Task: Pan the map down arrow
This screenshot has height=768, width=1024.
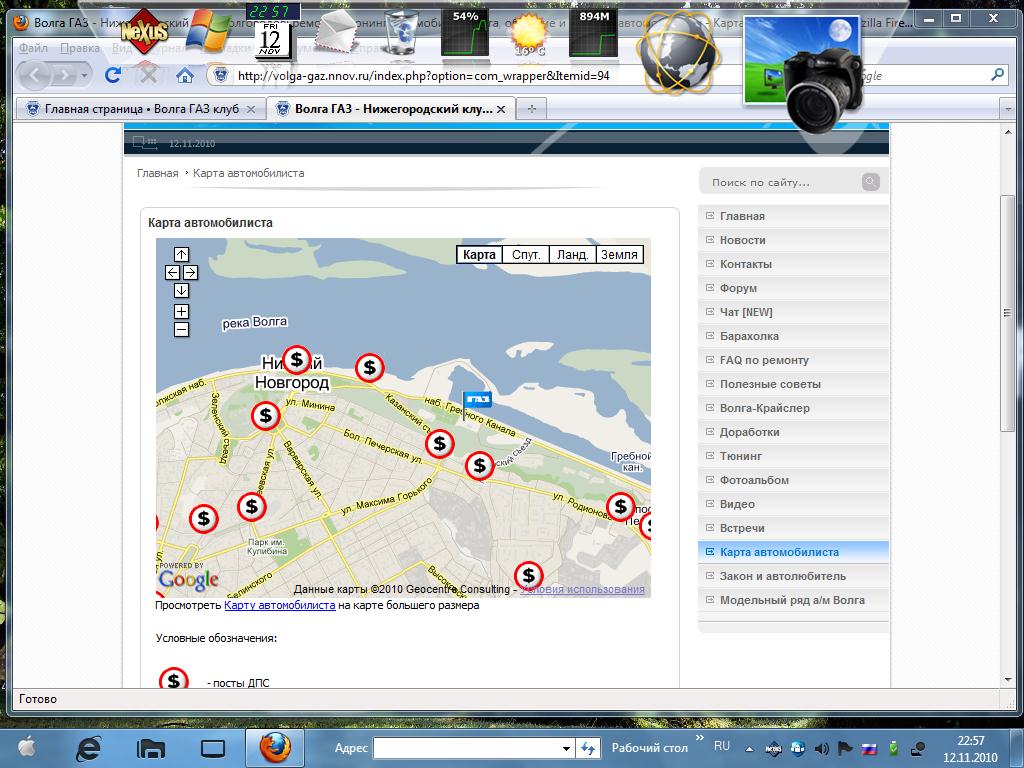Action: (x=182, y=291)
